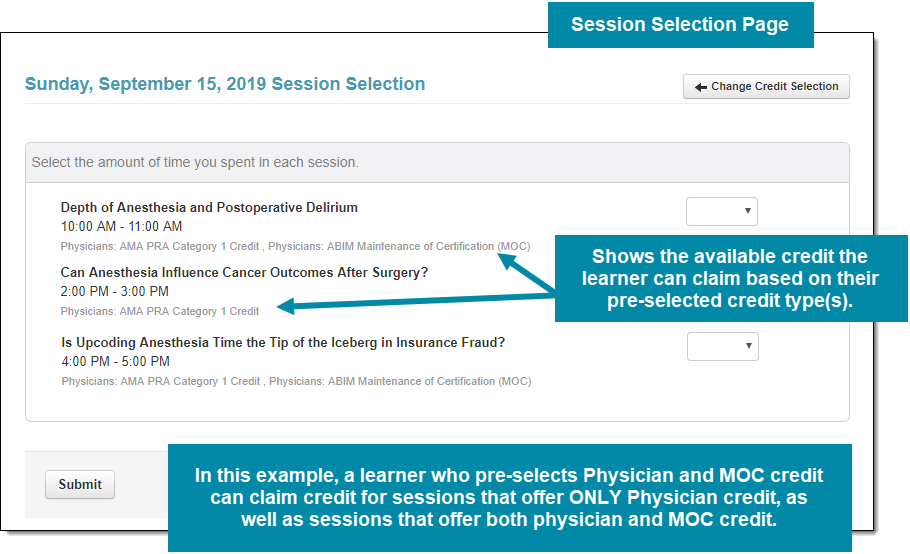Open the time dropdown for Depth of Anesthesia session
910x554 pixels.
pyautogui.click(x=722, y=211)
